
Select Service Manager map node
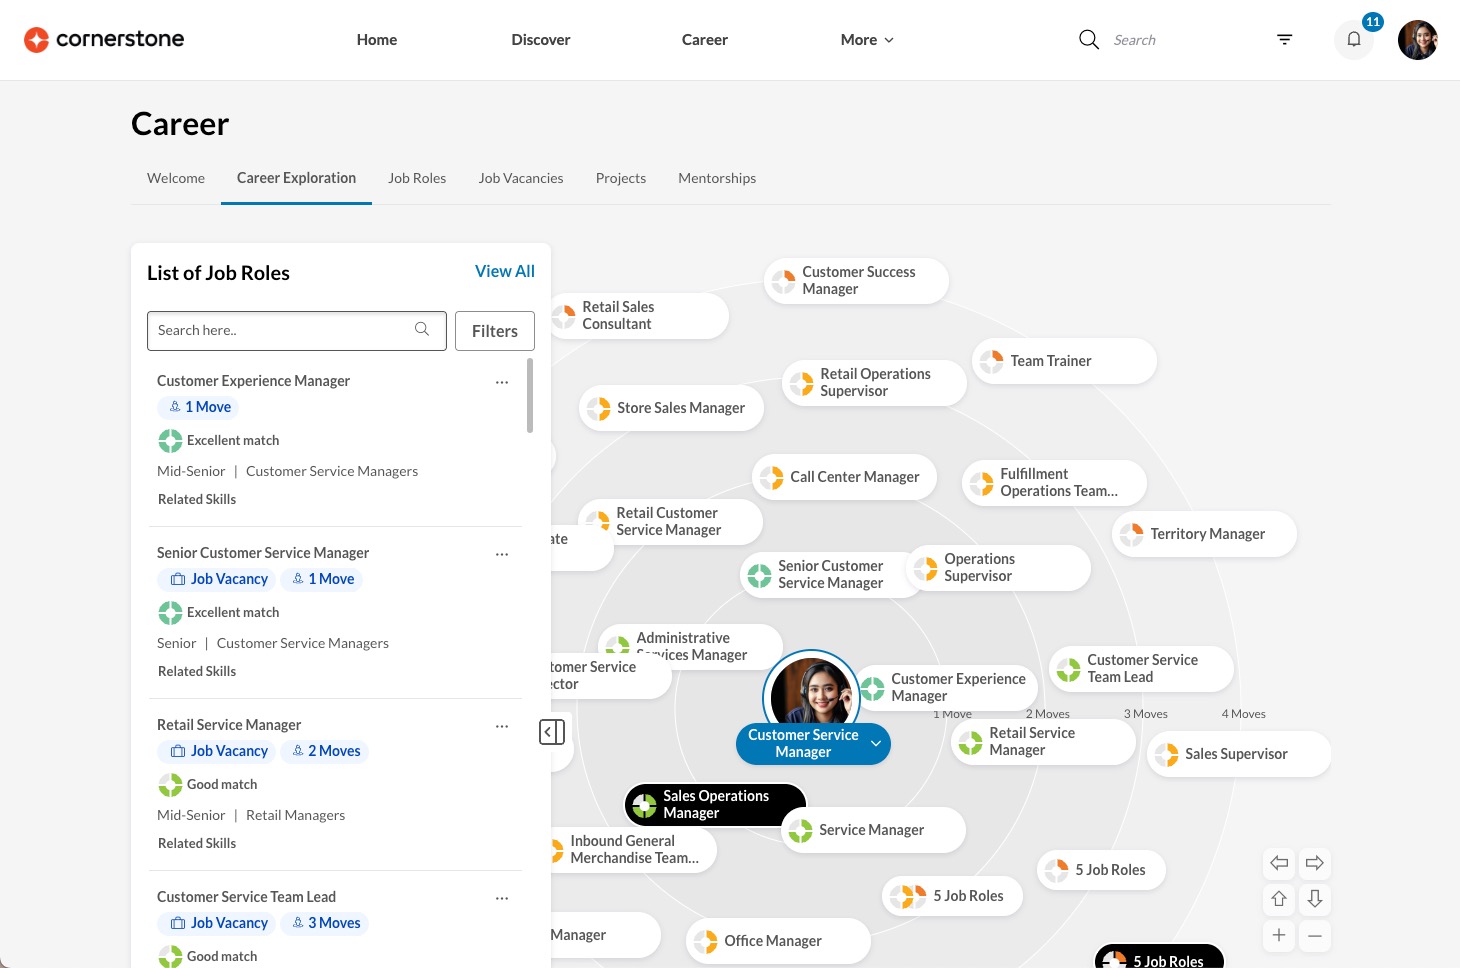[x=873, y=830]
